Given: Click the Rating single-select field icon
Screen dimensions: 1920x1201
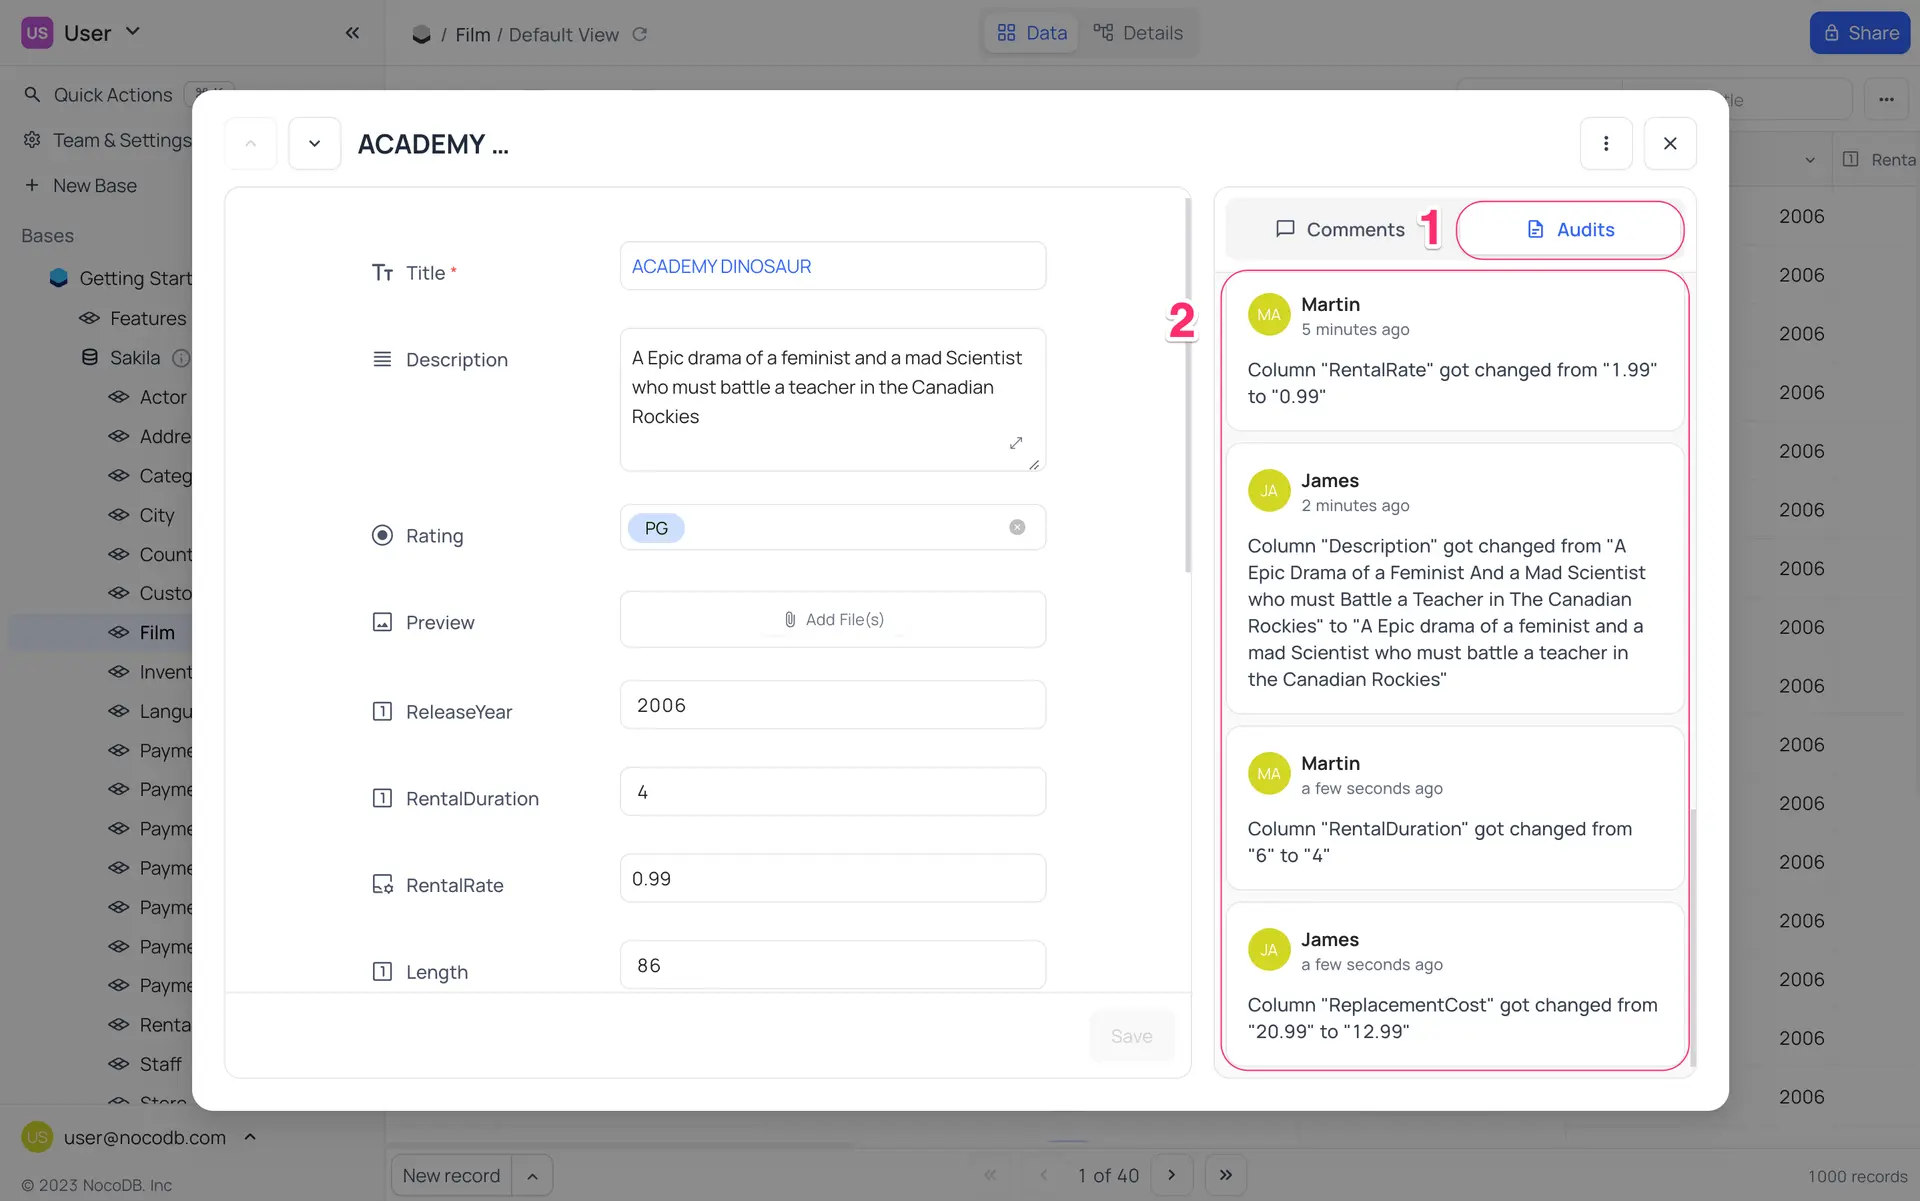Looking at the screenshot, I should pos(382,535).
